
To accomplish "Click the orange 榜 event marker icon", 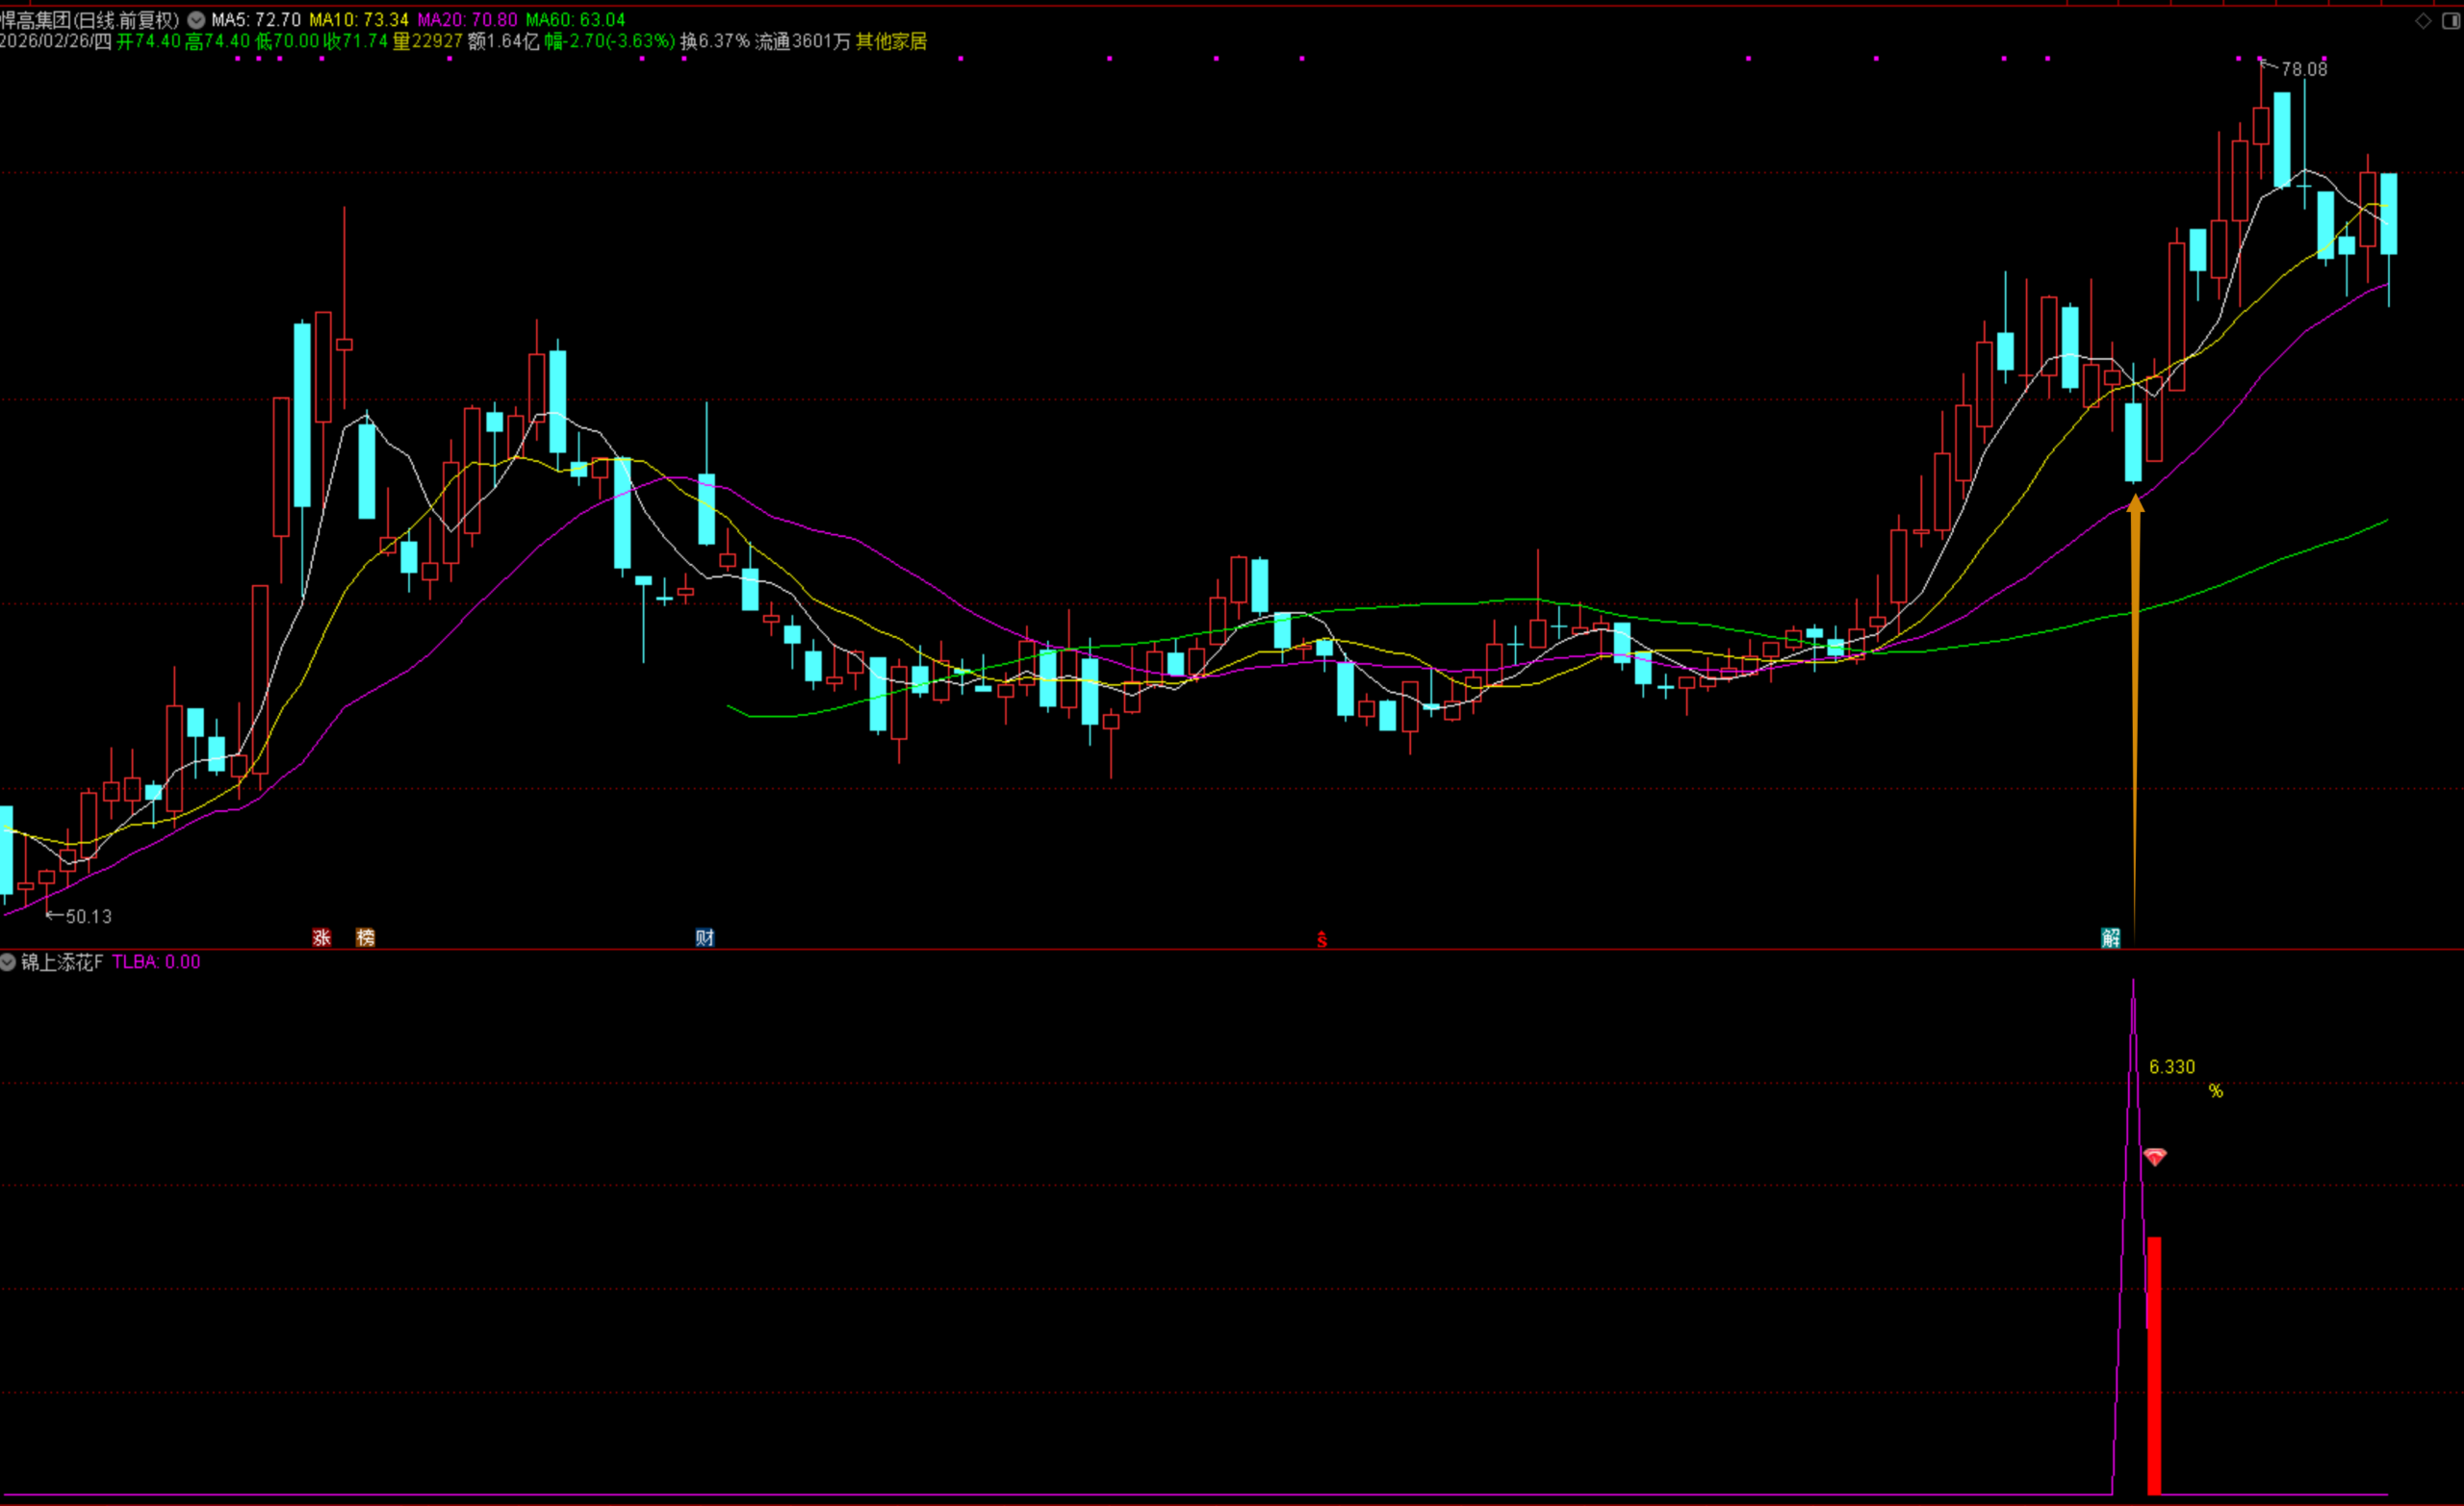I will 366,937.
